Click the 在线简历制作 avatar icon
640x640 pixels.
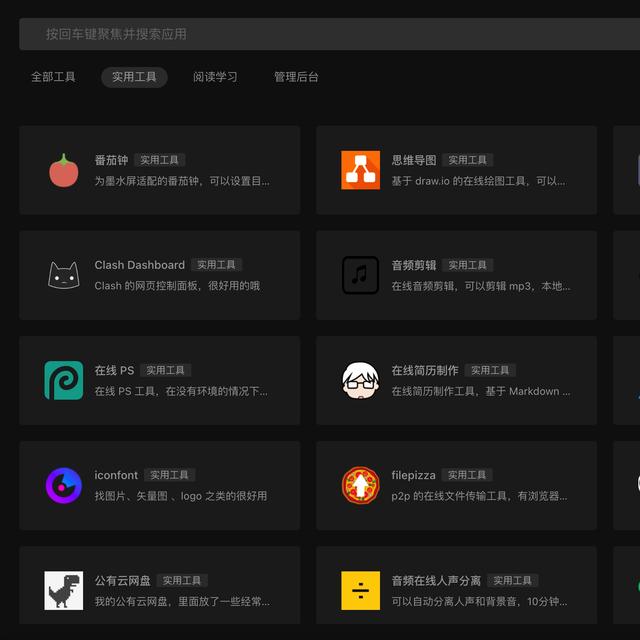pyautogui.click(x=360, y=380)
